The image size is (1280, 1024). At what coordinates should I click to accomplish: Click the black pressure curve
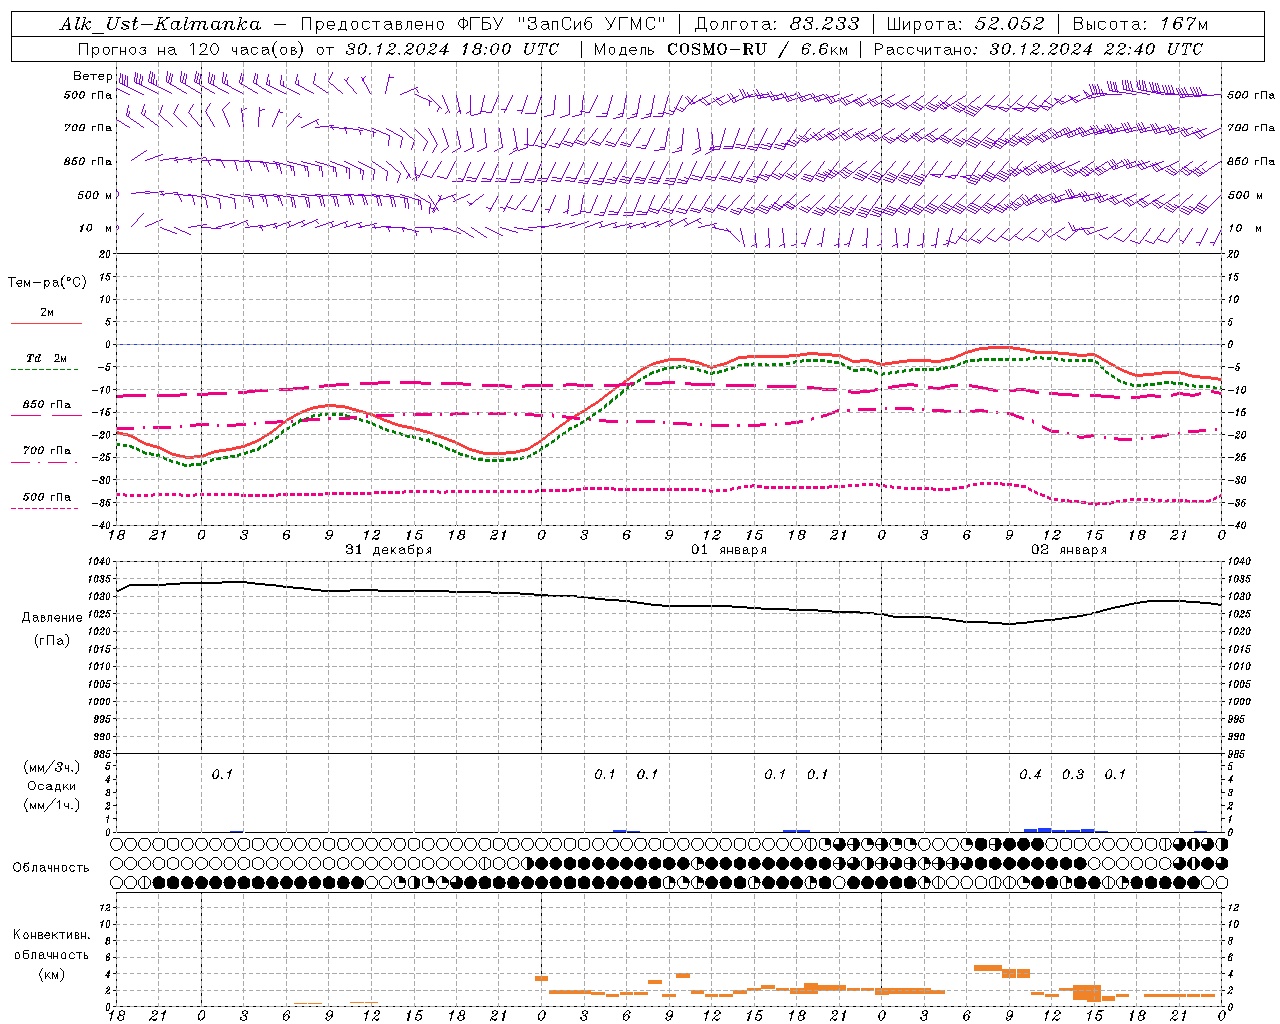[668, 605]
